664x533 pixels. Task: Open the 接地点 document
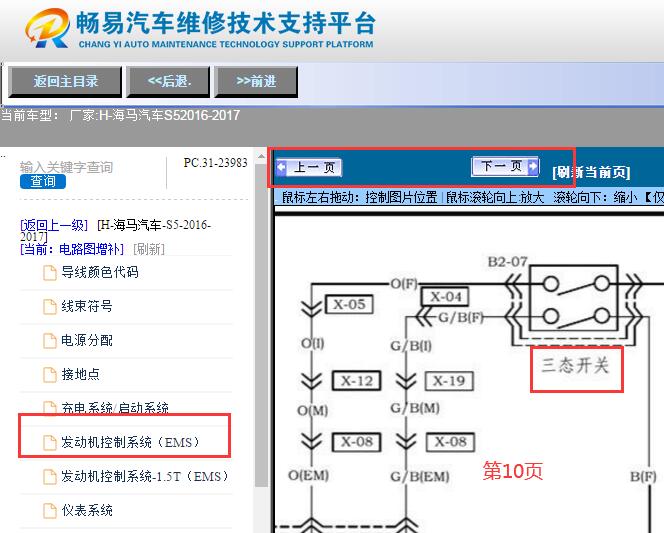80,374
